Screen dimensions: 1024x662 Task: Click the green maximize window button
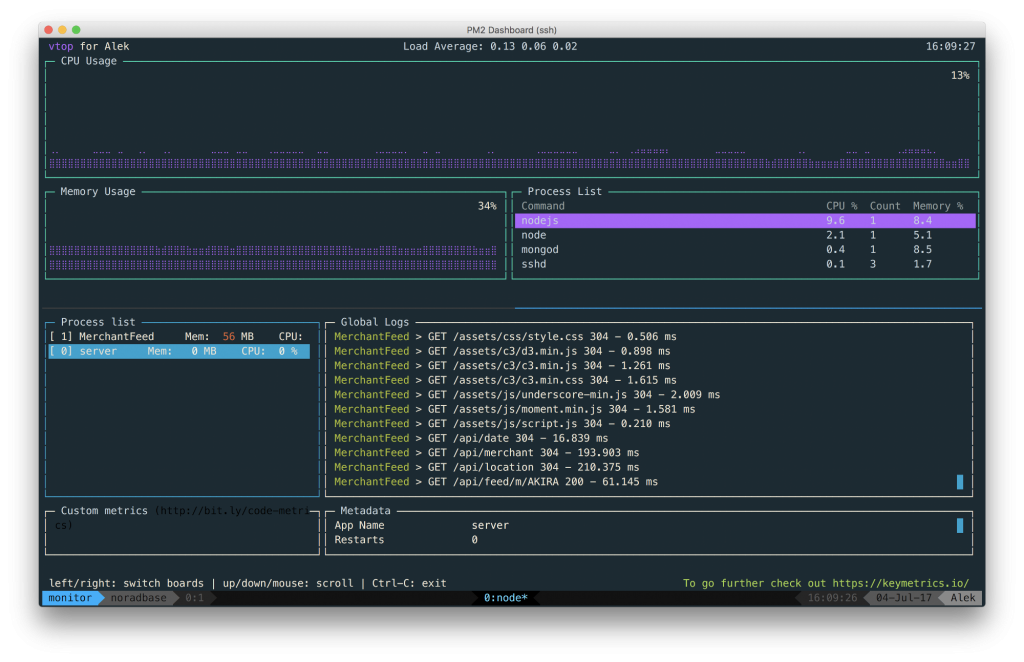[x=77, y=31]
